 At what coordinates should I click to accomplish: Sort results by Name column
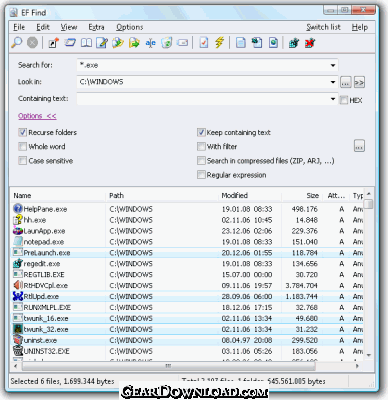click(58, 196)
